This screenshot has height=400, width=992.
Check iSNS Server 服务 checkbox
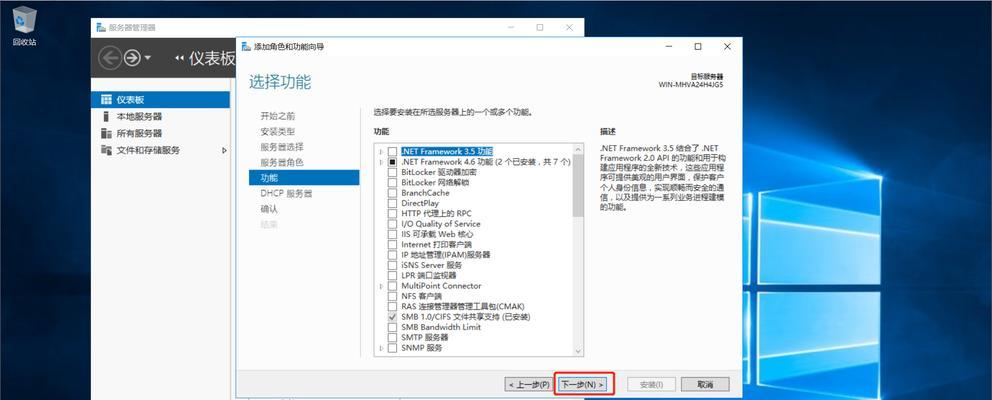coord(393,265)
